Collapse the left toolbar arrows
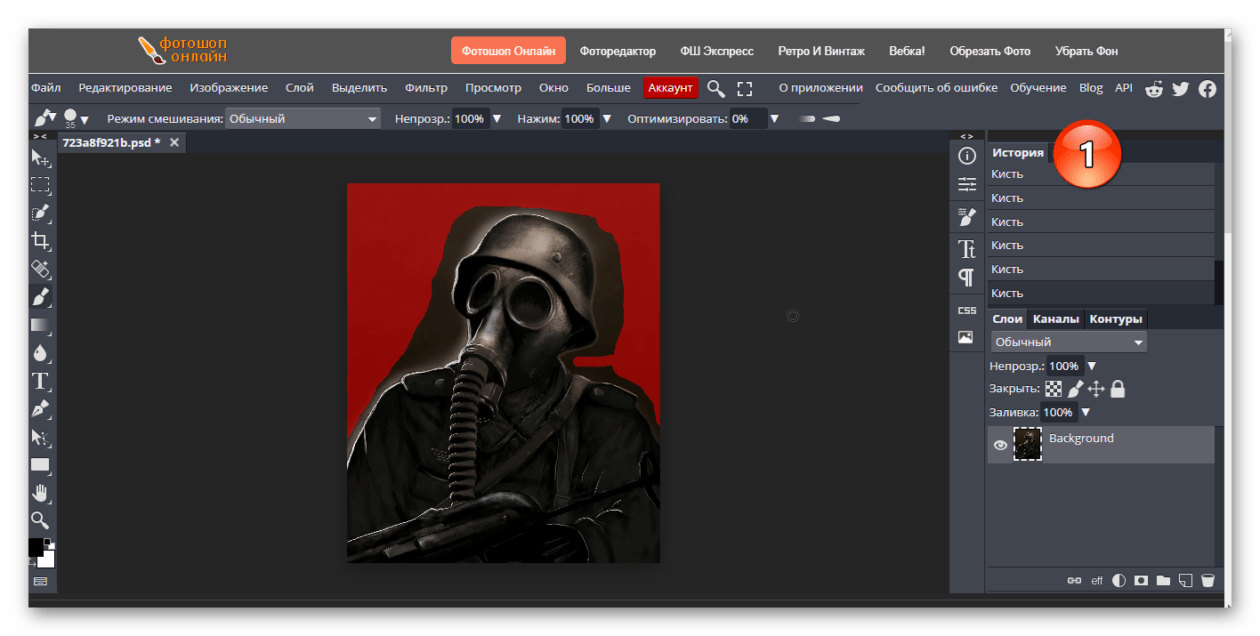Image resolution: width=1260 pixels, height=636 pixels. tap(40, 136)
